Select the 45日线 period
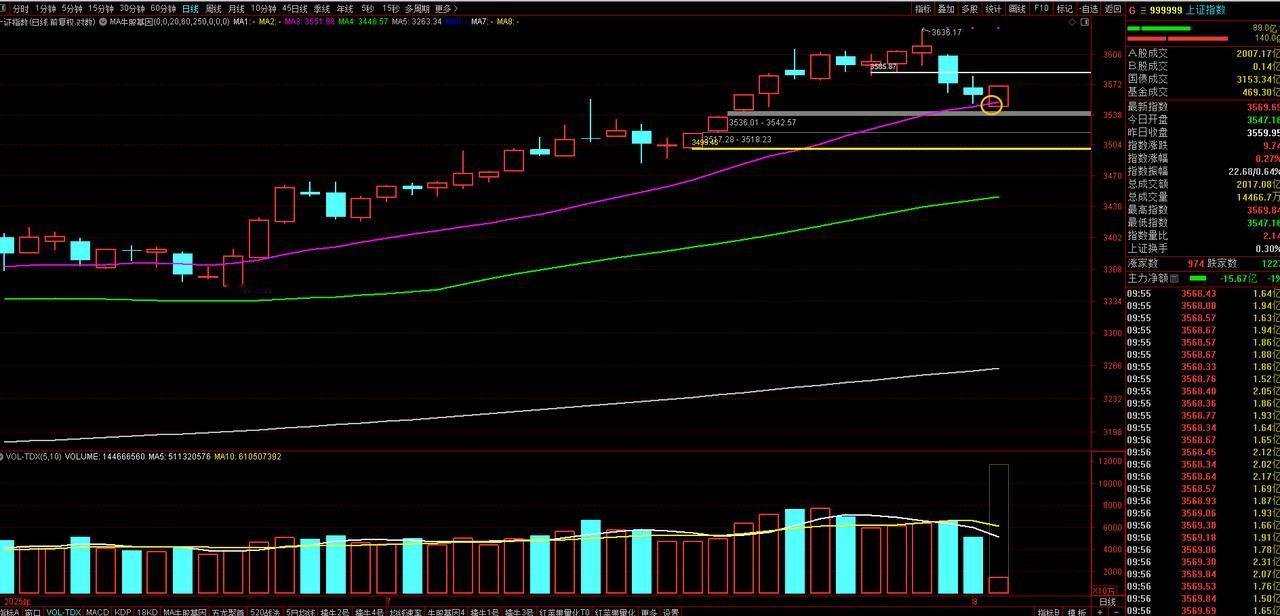The height and width of the screenshot is (616, 1280). coord(295,8)
